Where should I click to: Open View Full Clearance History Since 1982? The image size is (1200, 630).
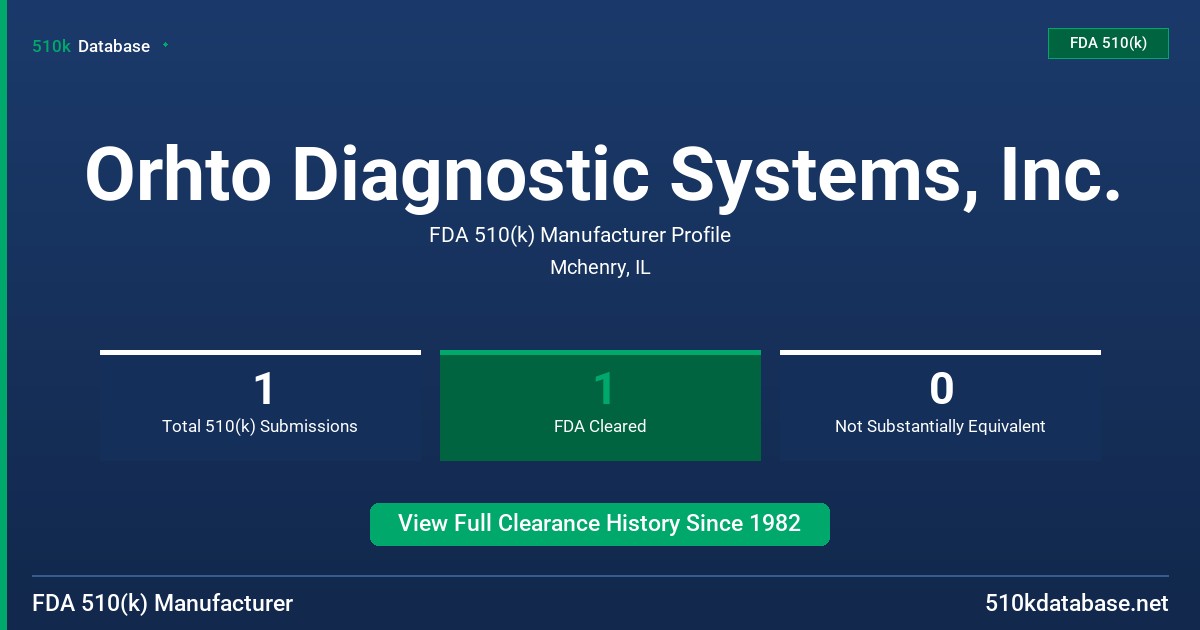tap(600, 524)
